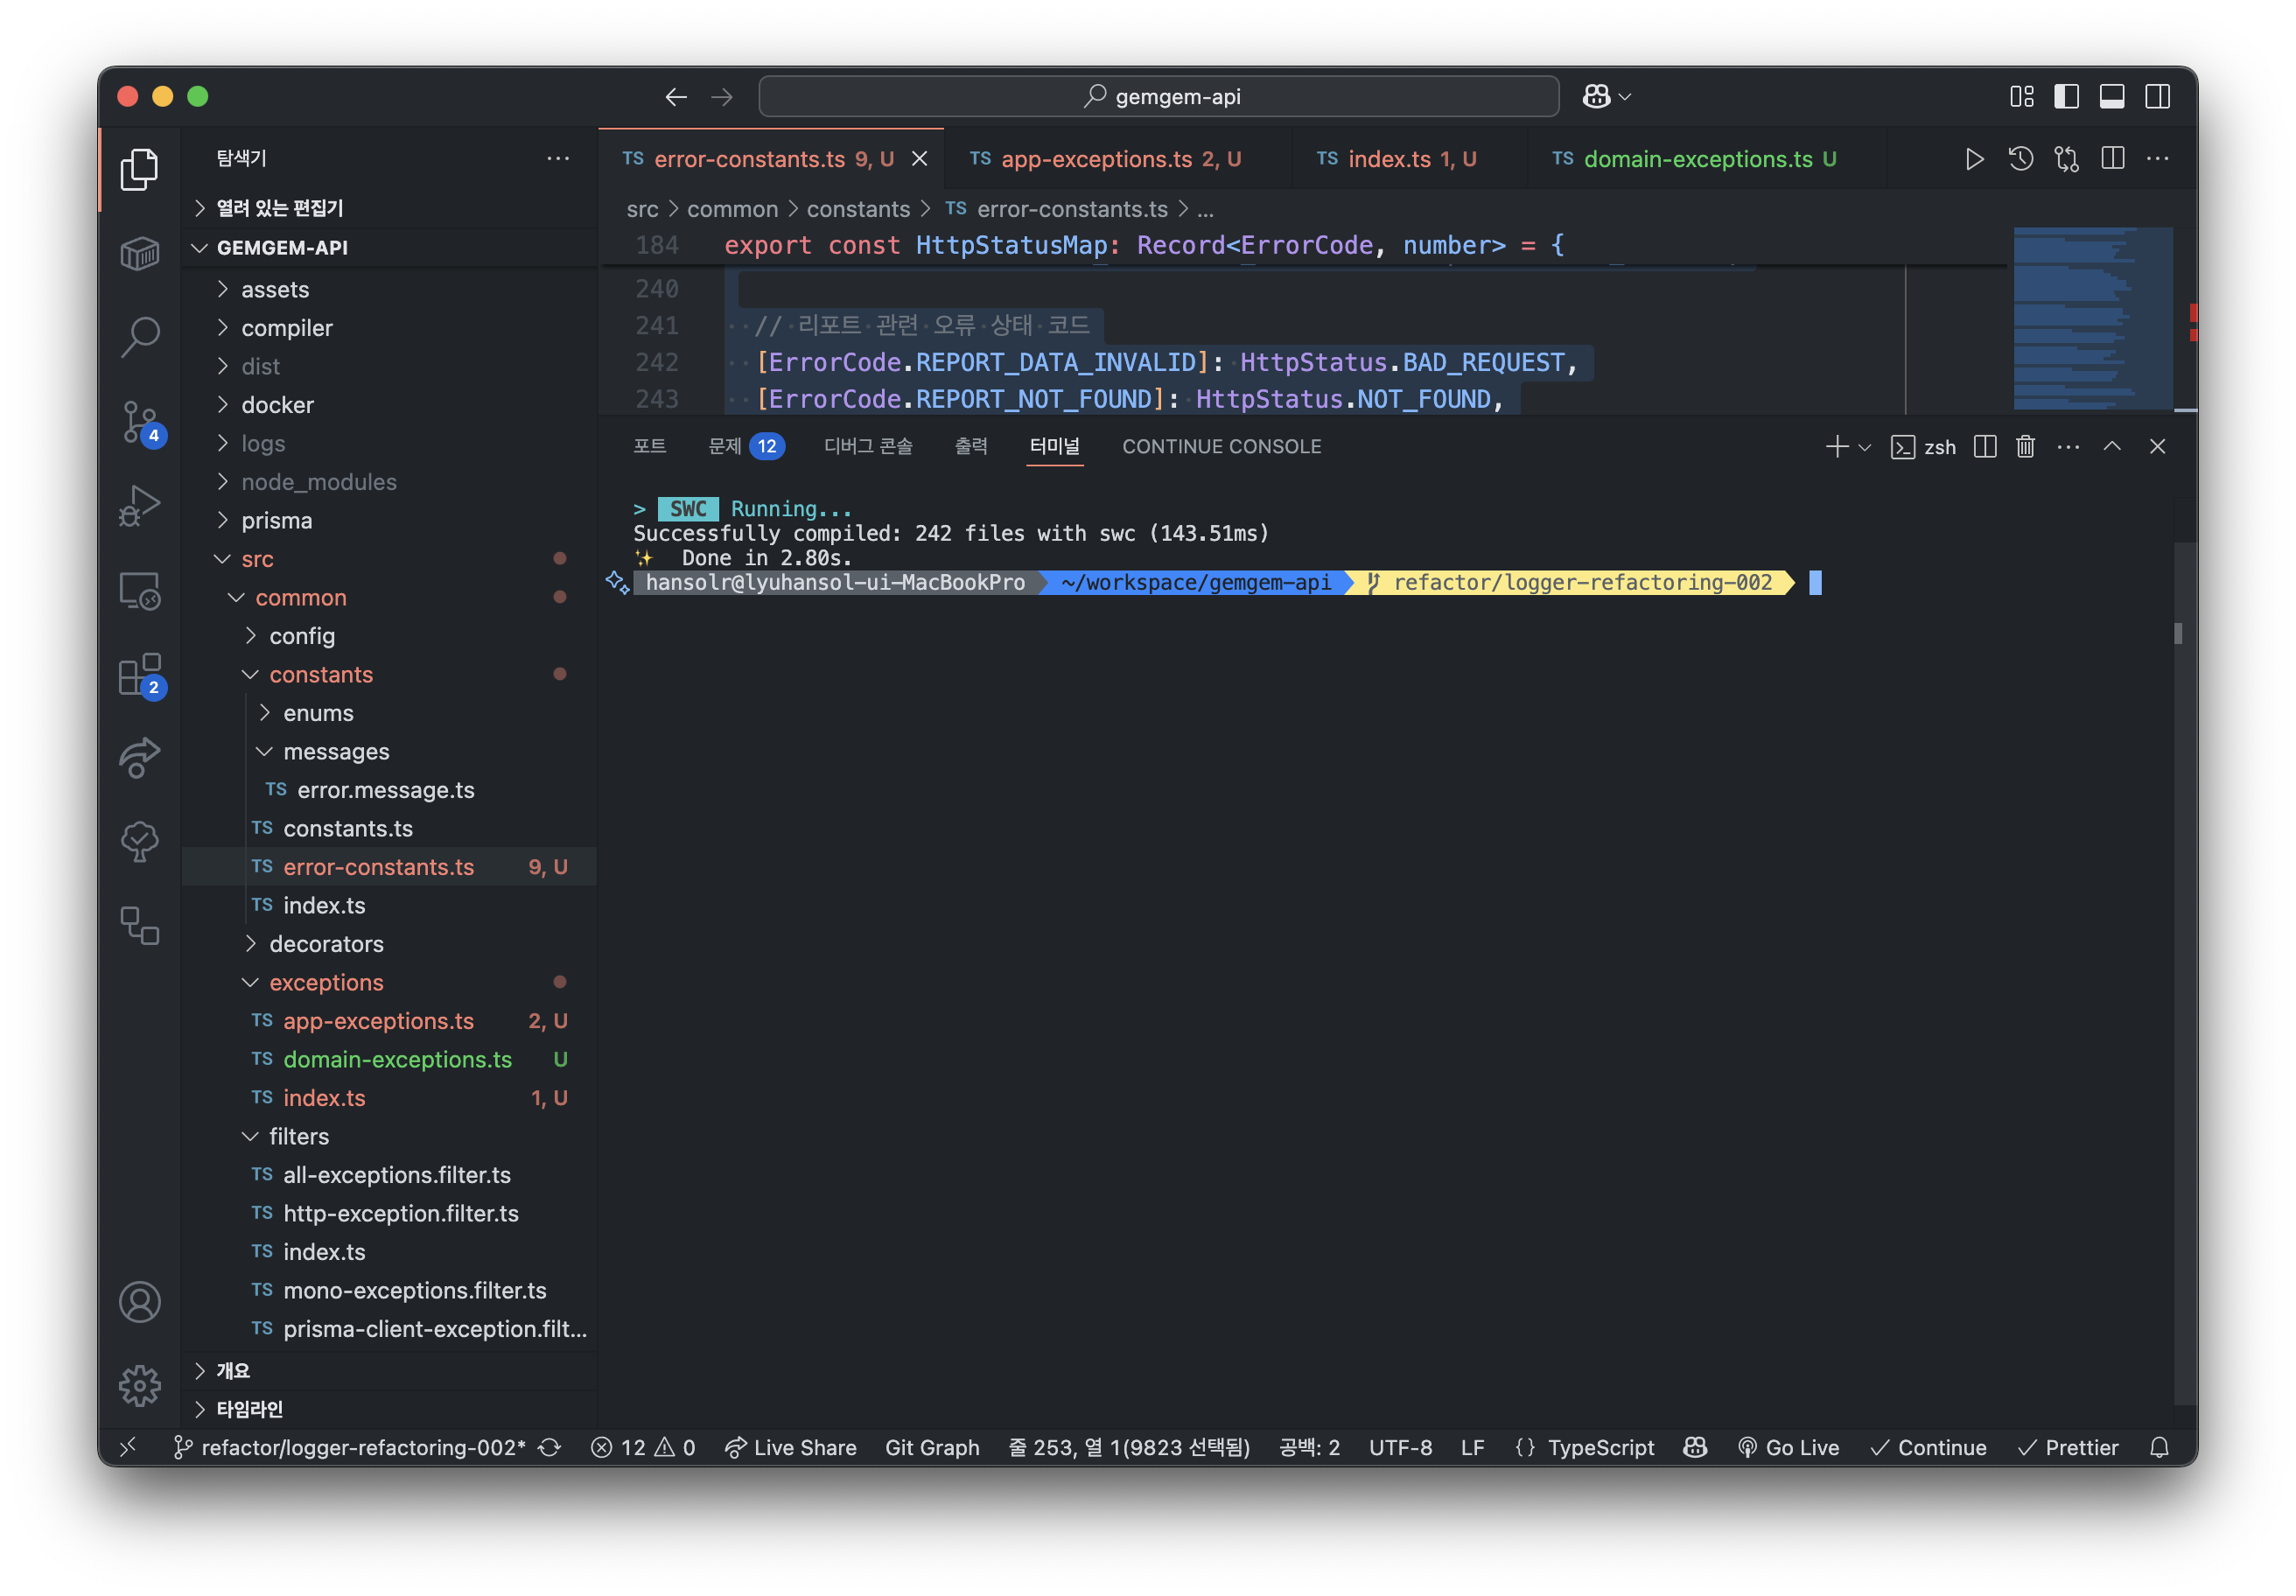The image size is (2296, 1596).
Task: Maximize the panel with up chevron
Action: pyautogui.click(x=2111, y=446)
